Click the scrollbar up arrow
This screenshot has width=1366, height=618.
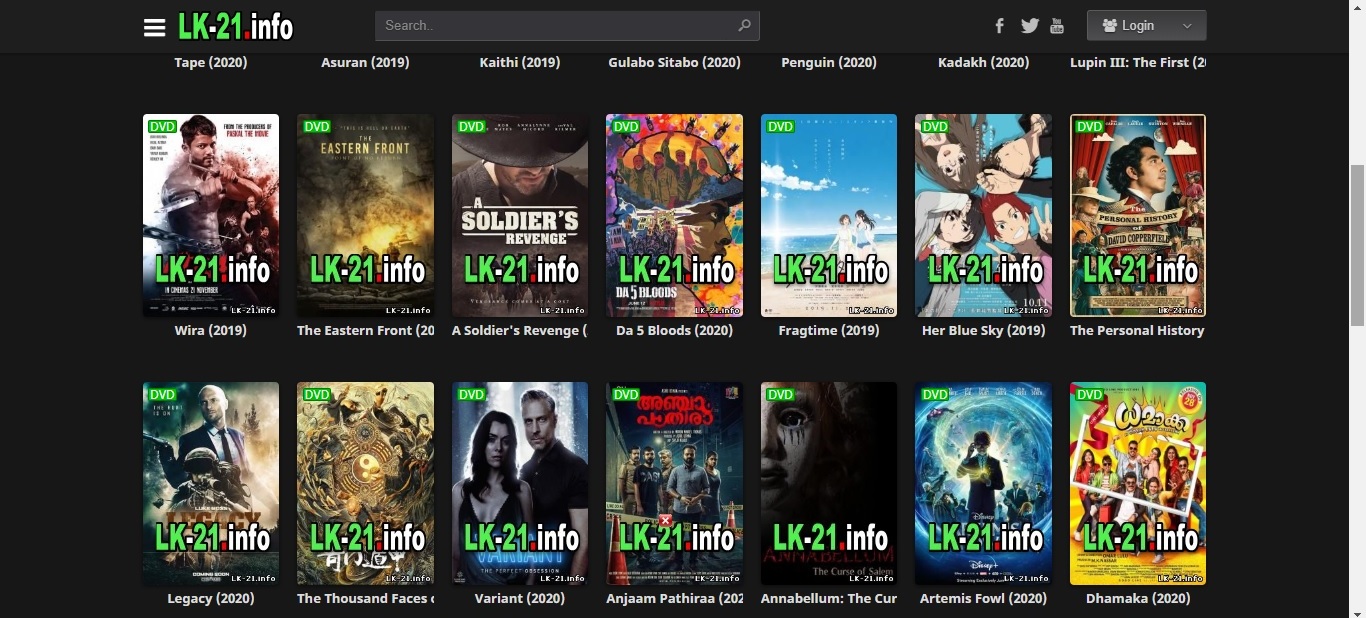coord(1357,8)
